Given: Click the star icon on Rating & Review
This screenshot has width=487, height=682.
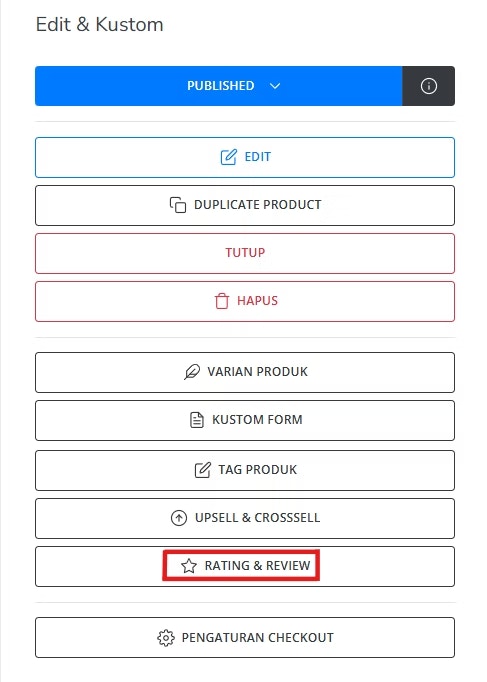Looking at the screenshot, I should click(x=189, y=566).
